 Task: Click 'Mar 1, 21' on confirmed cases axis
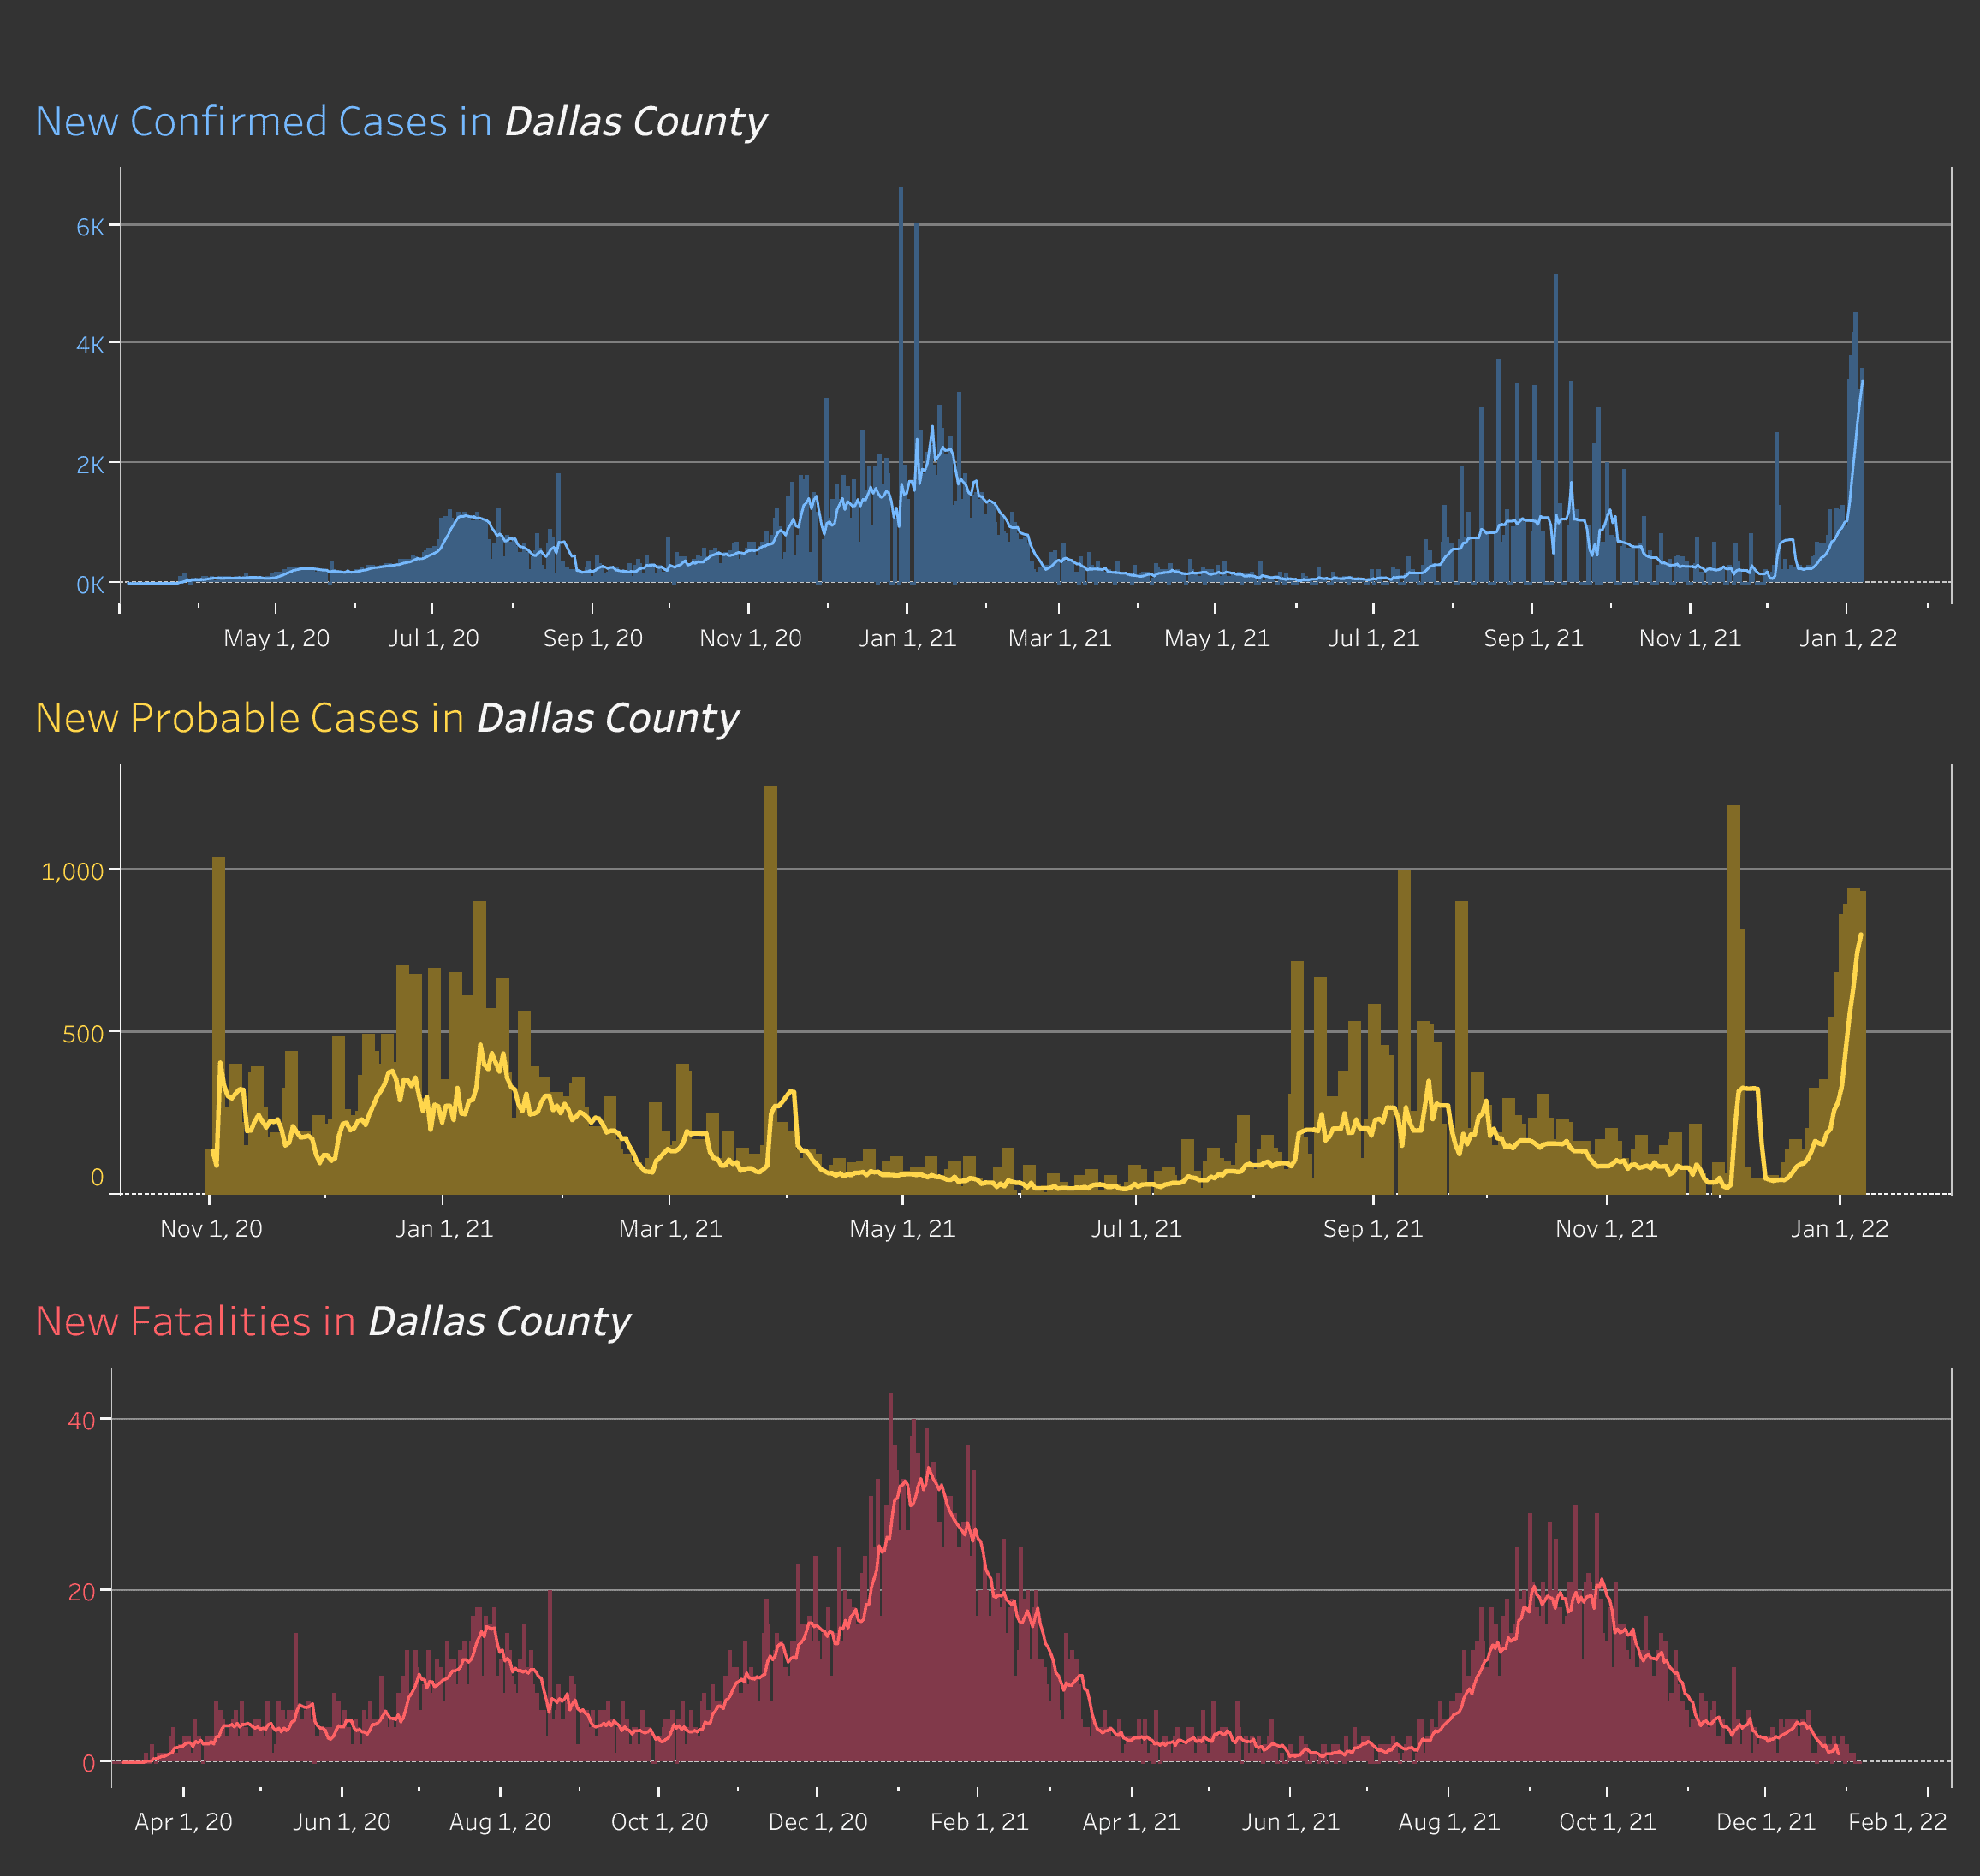pos(1059,638)
